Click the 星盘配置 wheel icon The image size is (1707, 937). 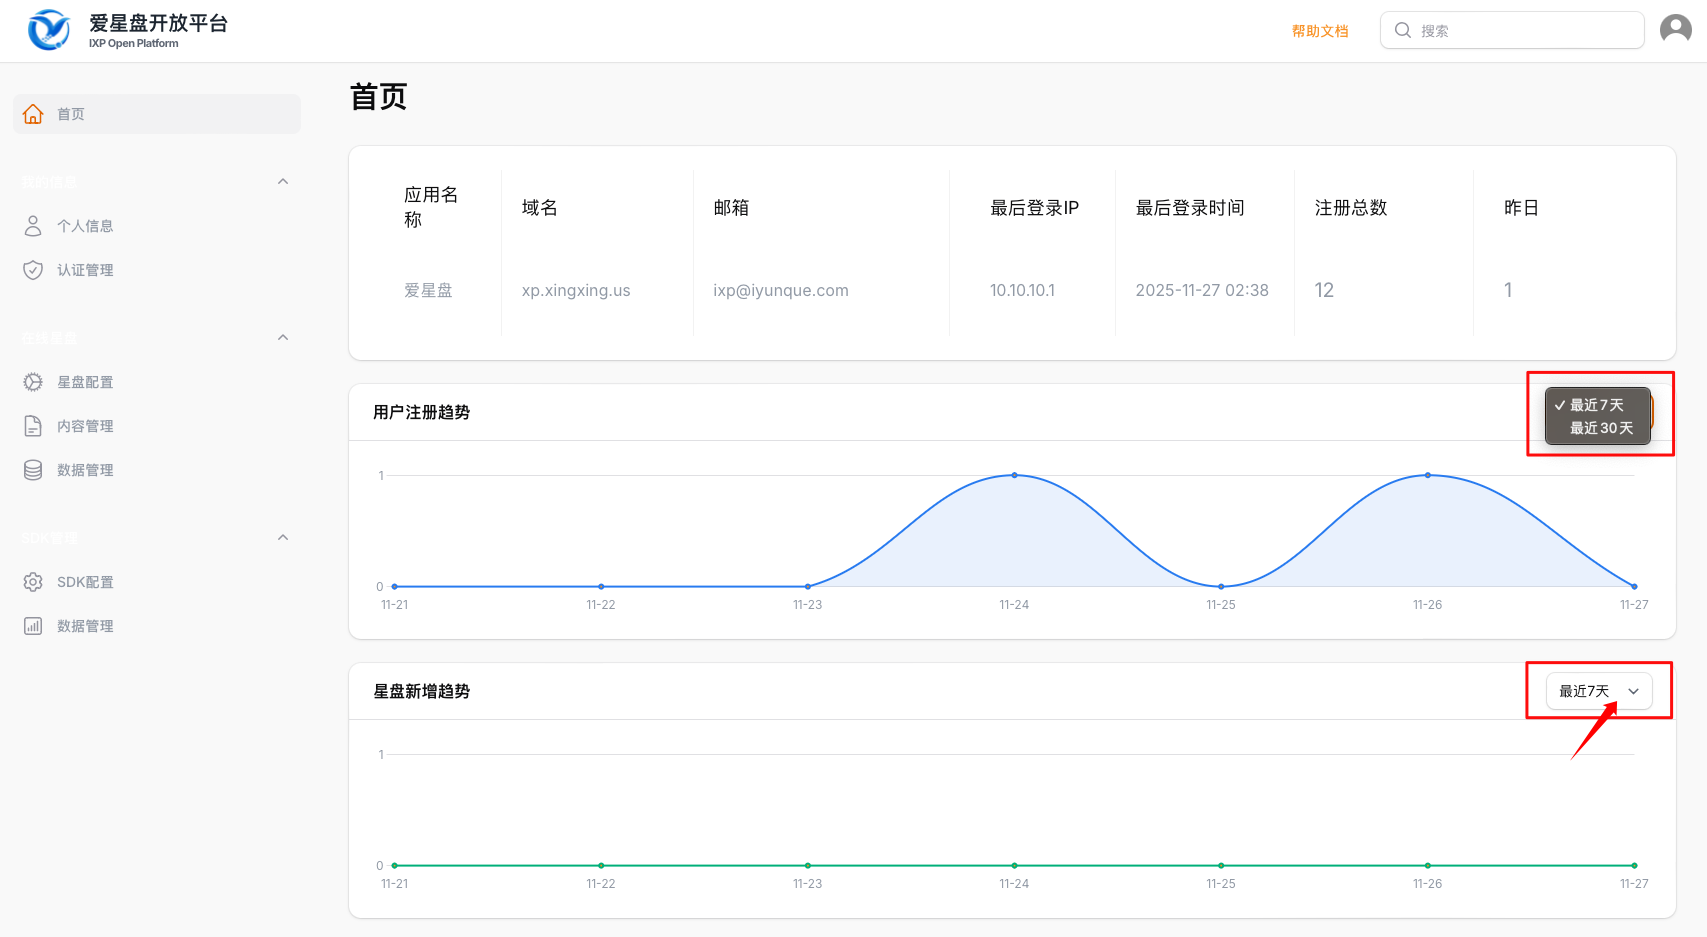[x=33, y=382]
